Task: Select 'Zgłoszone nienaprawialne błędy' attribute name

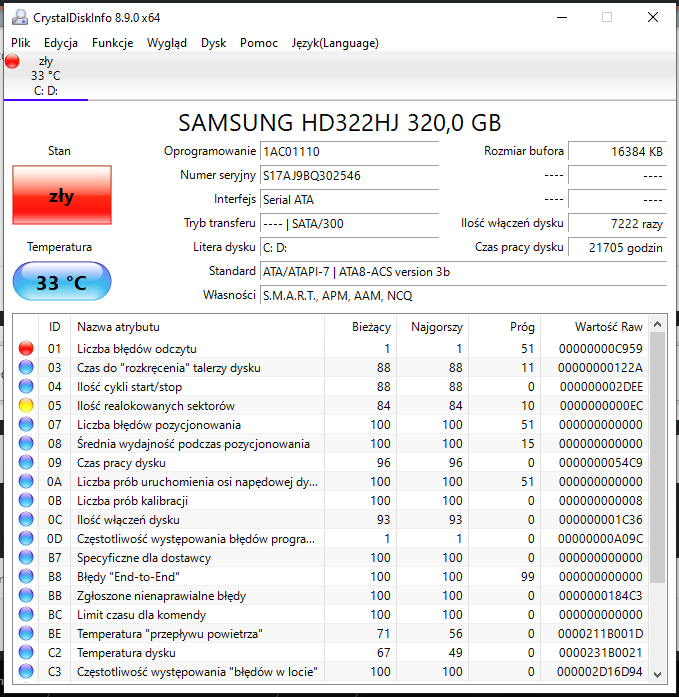Action: tap(161, 596)
